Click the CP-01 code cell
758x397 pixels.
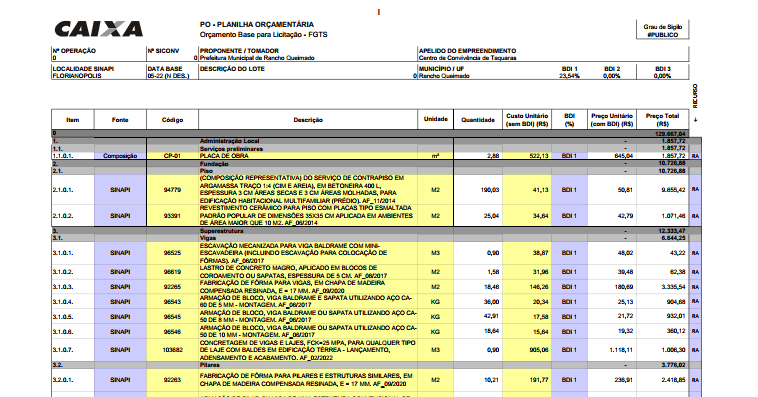173,156
